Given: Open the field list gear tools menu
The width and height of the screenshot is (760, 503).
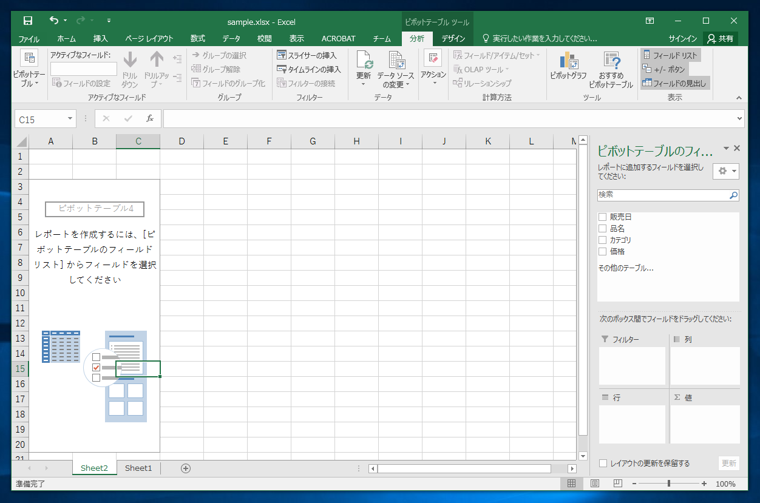Looking at the screenshot, I should coord(726,171).
